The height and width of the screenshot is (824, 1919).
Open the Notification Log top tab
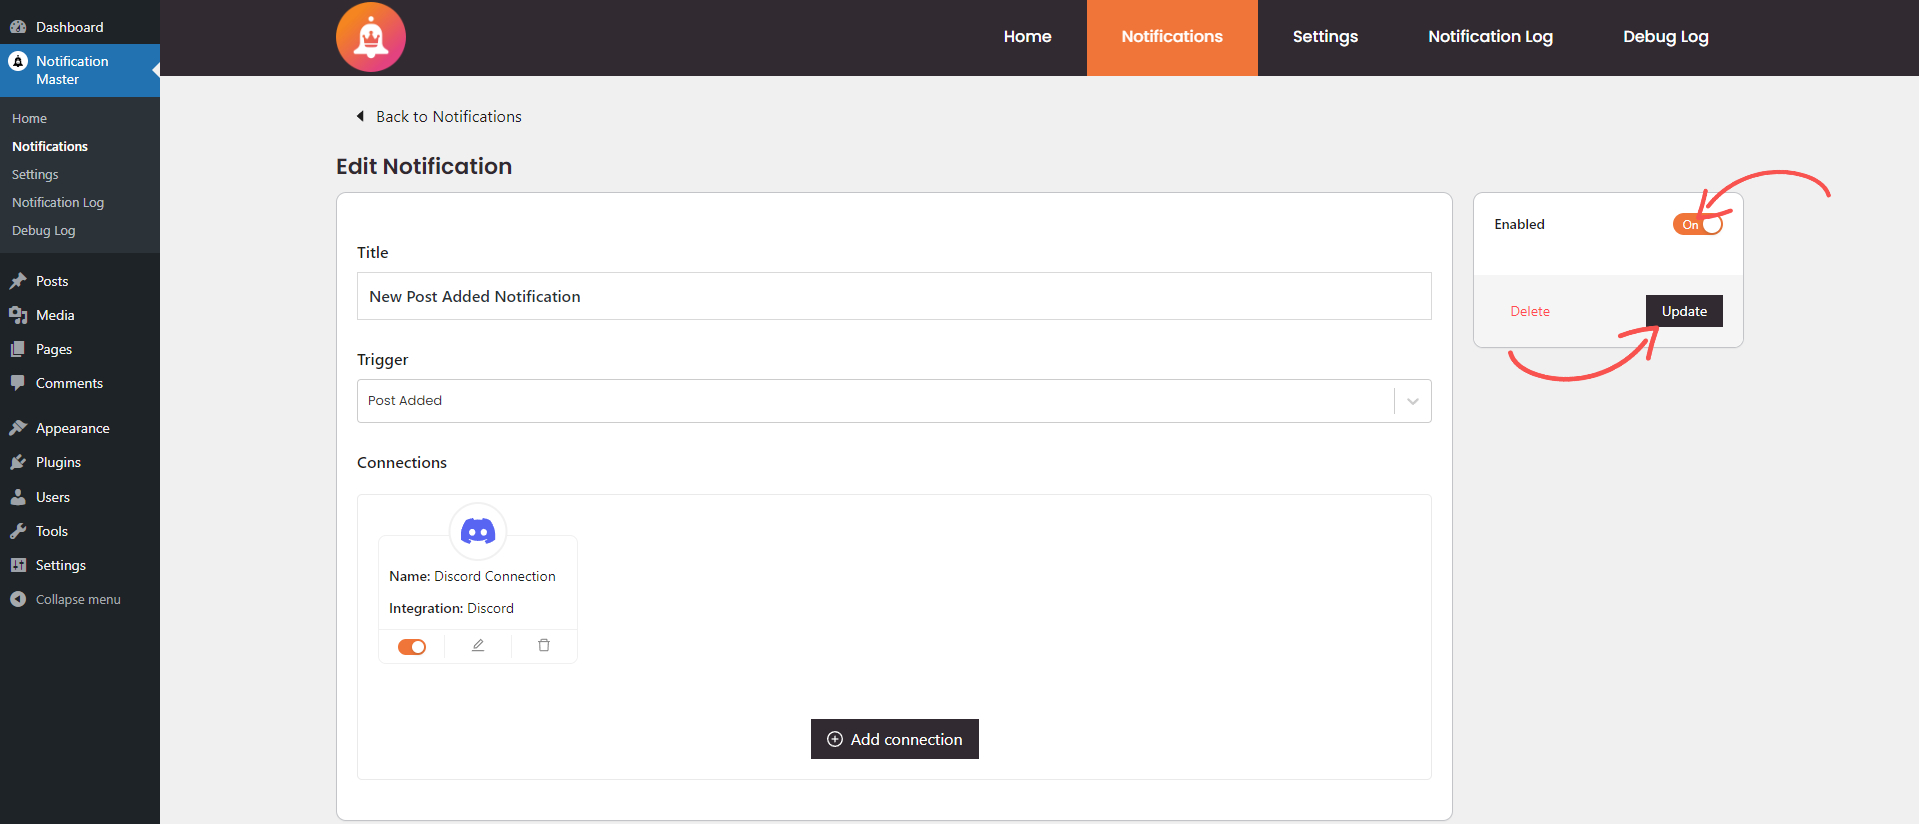[1490, 37]
